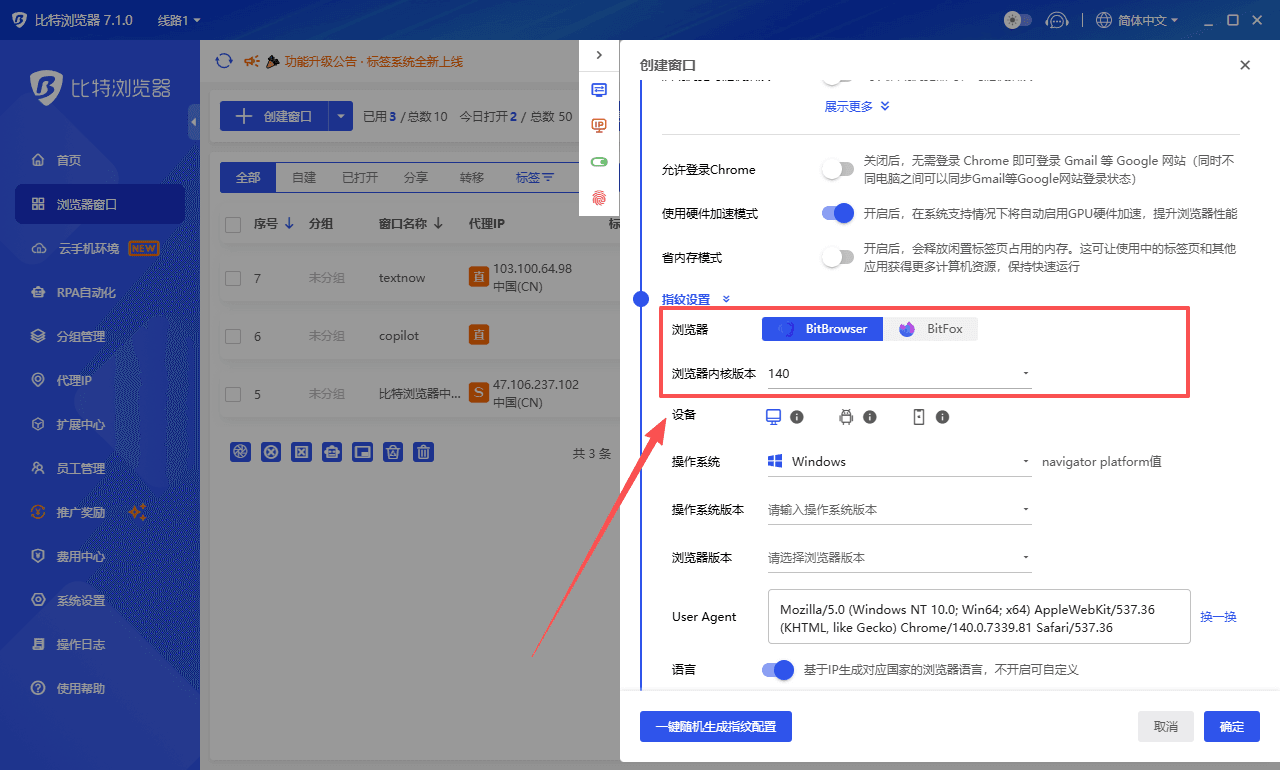Select the mobile phone device icon
Viewport: 1280px width, 770px height.
point(918,416)
